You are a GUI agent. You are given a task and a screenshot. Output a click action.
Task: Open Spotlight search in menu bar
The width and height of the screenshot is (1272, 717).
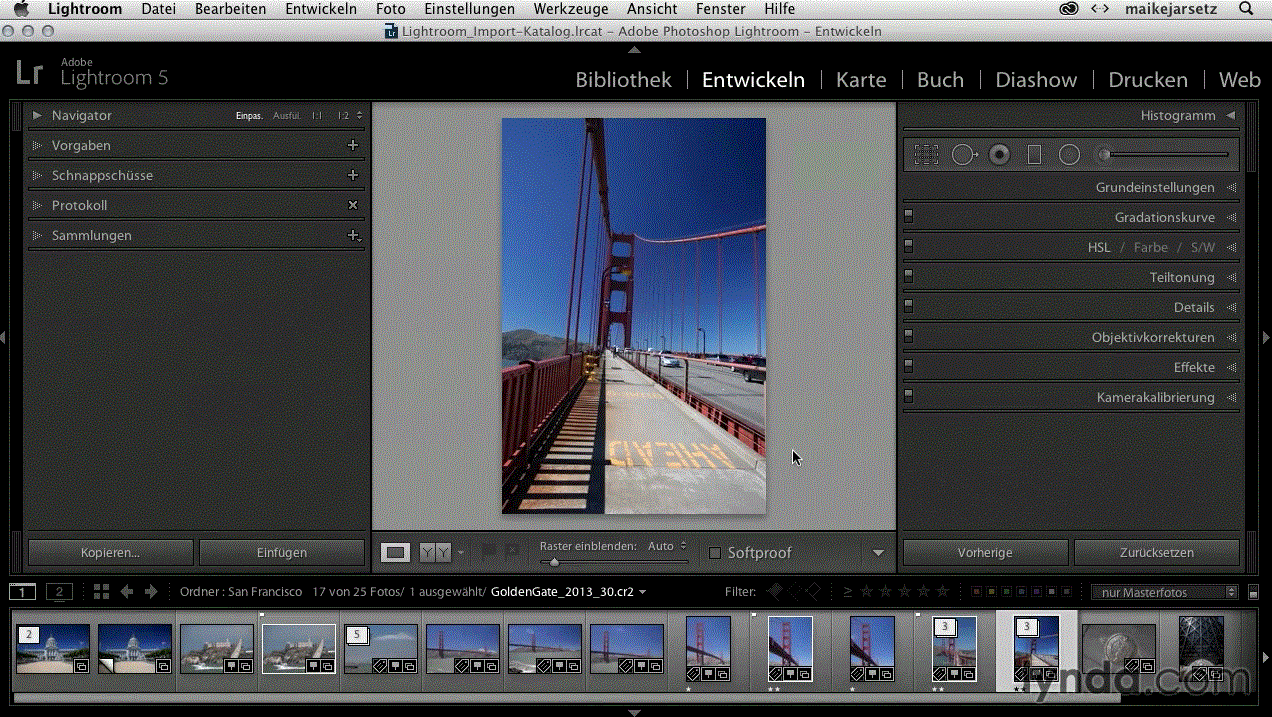click(1246, 9)
